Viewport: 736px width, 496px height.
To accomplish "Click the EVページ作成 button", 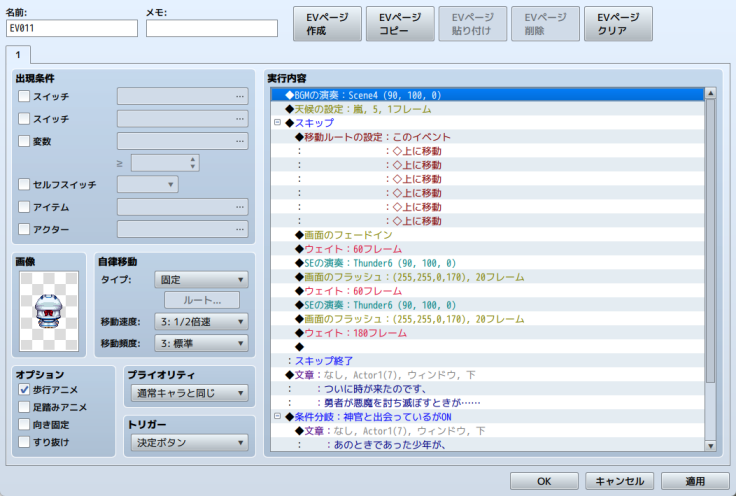I will [x=327, y=24].
